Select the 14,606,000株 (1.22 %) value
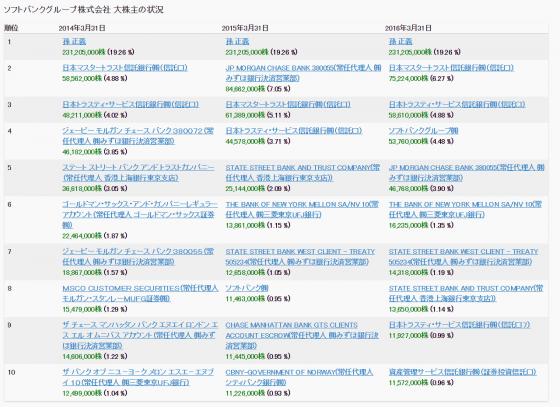Screen dimensions: 560x407 click(95, 356)
